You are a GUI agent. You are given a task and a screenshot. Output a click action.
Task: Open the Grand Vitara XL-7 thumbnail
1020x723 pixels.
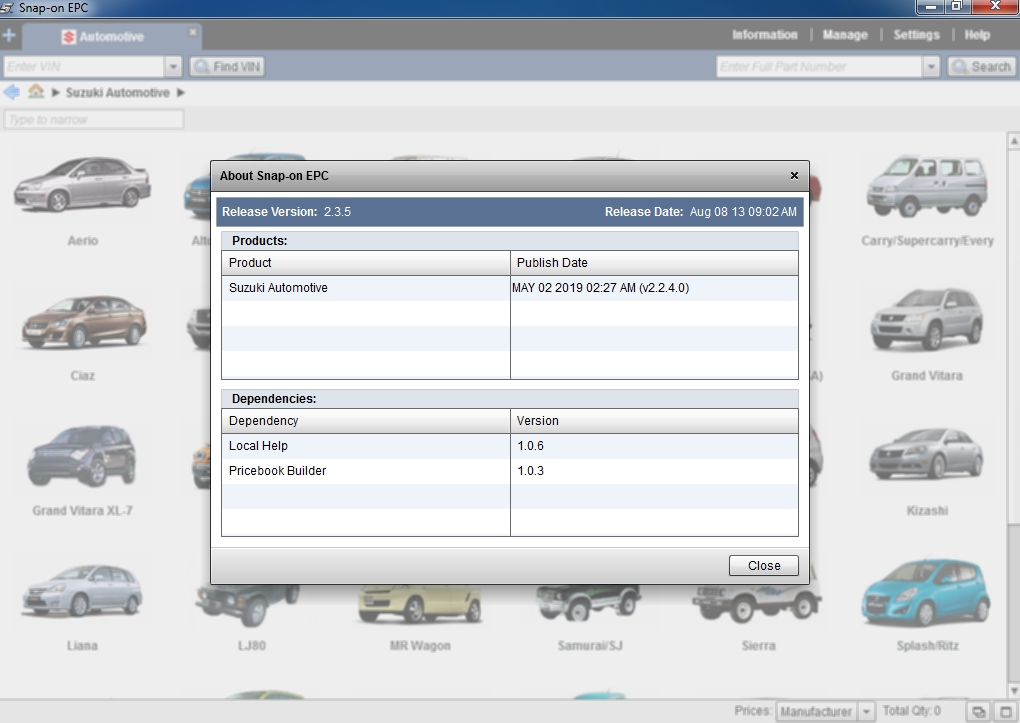point(83,456)
